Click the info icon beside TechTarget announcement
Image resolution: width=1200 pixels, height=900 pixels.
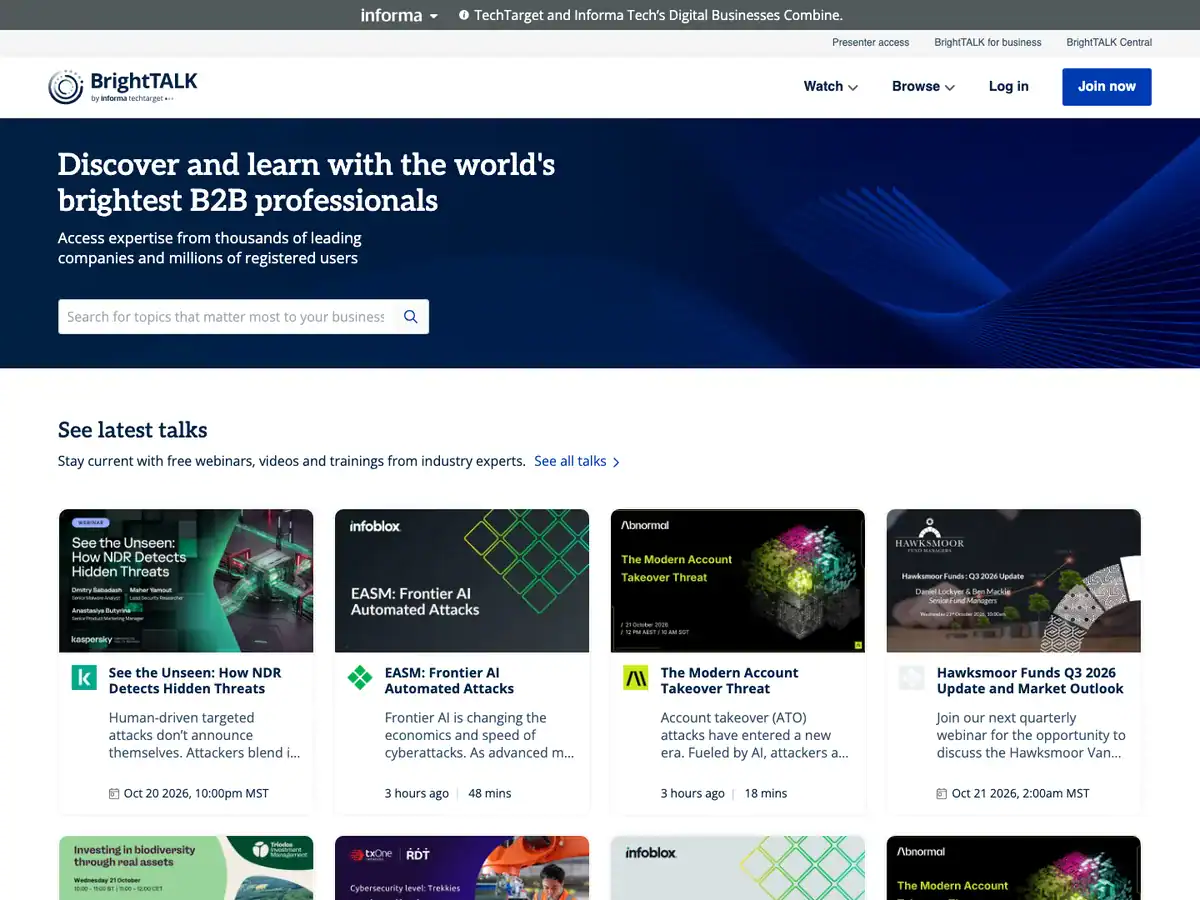[464, 15]
